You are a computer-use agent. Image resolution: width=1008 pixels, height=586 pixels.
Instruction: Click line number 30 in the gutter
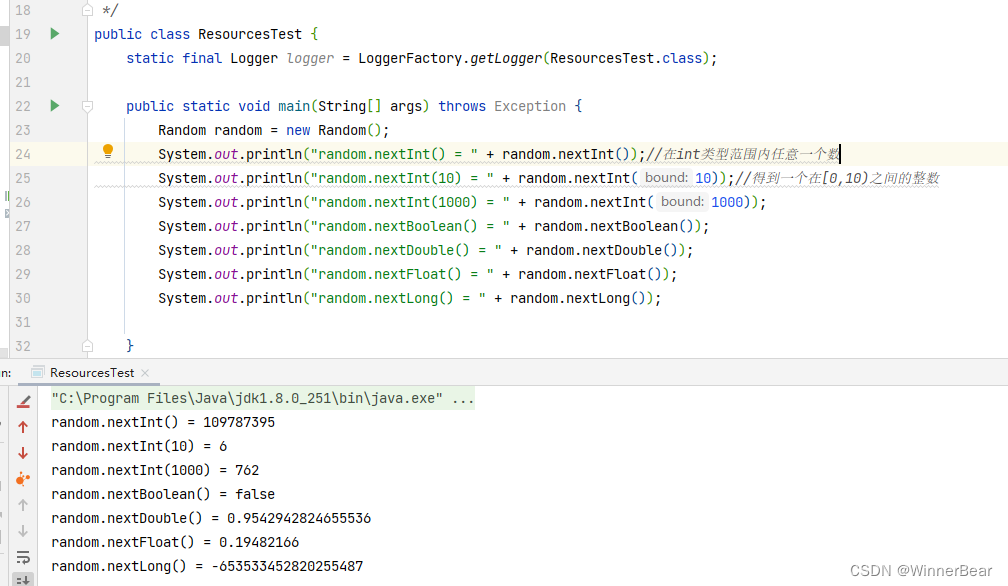23,298
